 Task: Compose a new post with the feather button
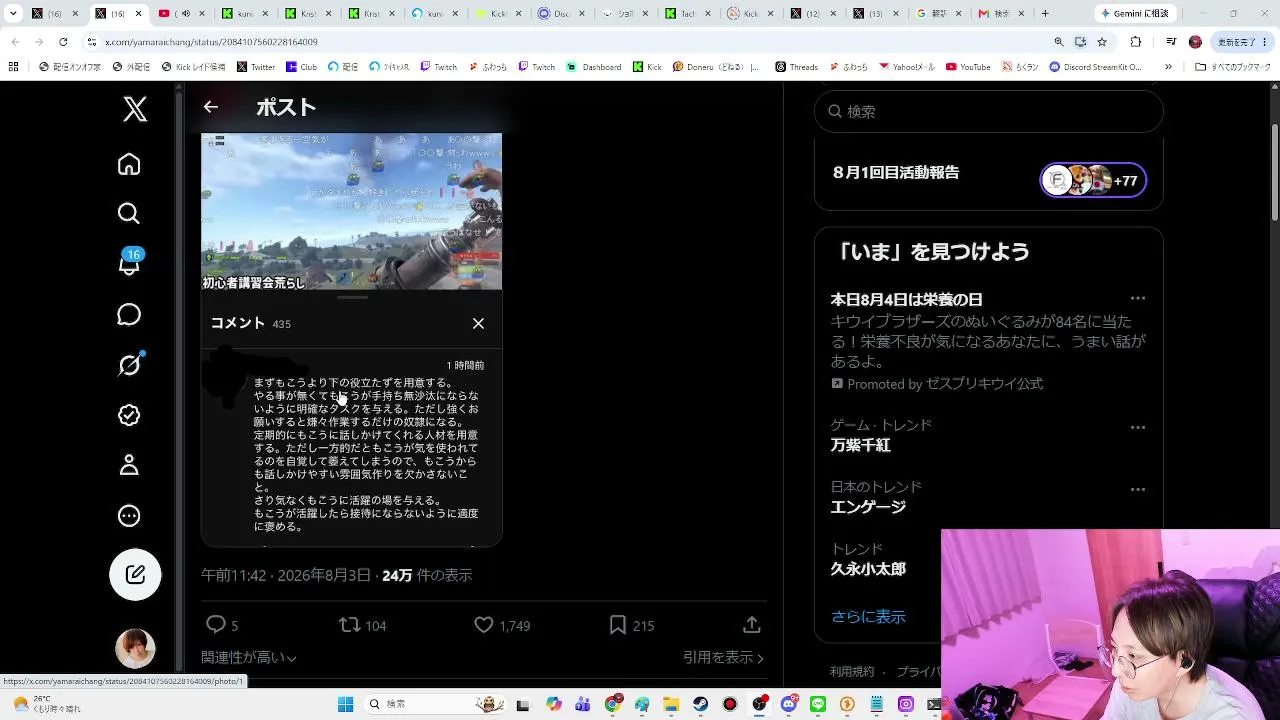pos(135,574)
